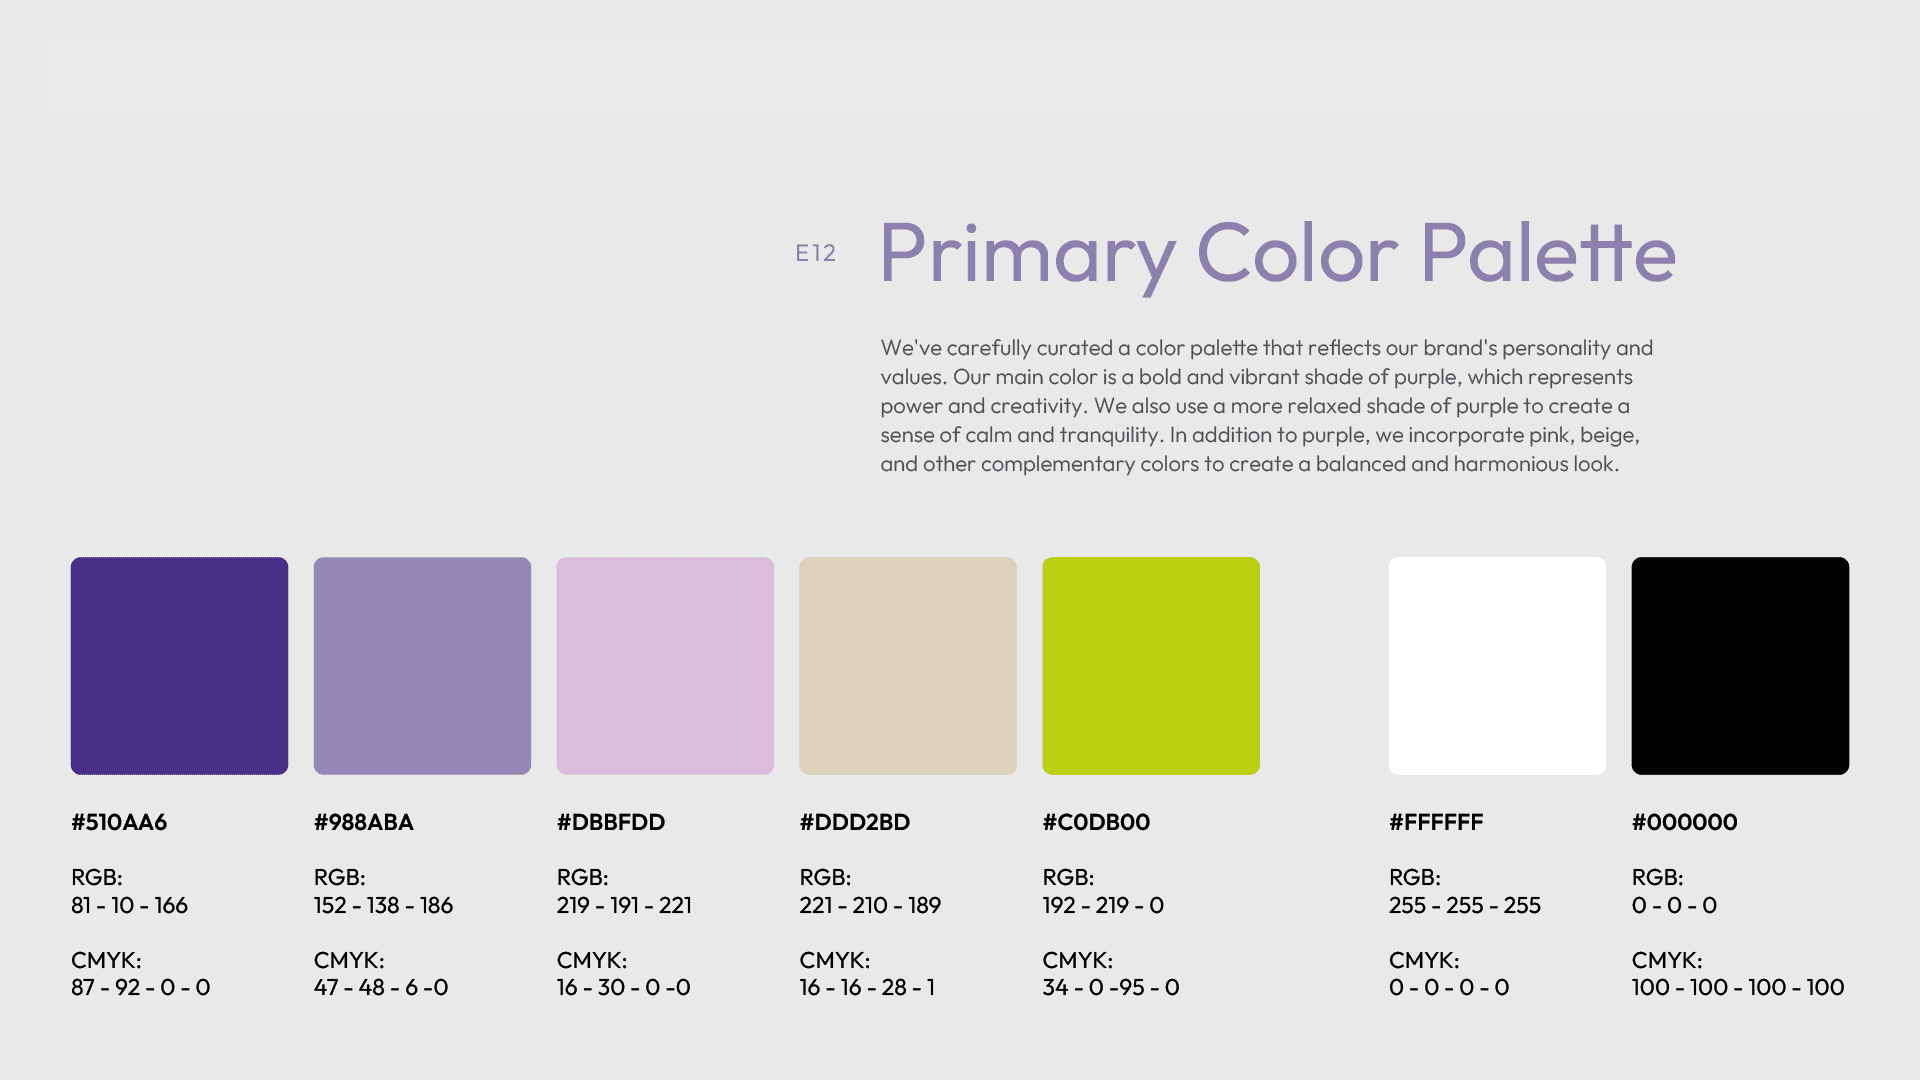The image size is (1920, 1080).
Task: Click CMYK value 34 - 0 -95 - 0
Action: (x=1111, y=987)
